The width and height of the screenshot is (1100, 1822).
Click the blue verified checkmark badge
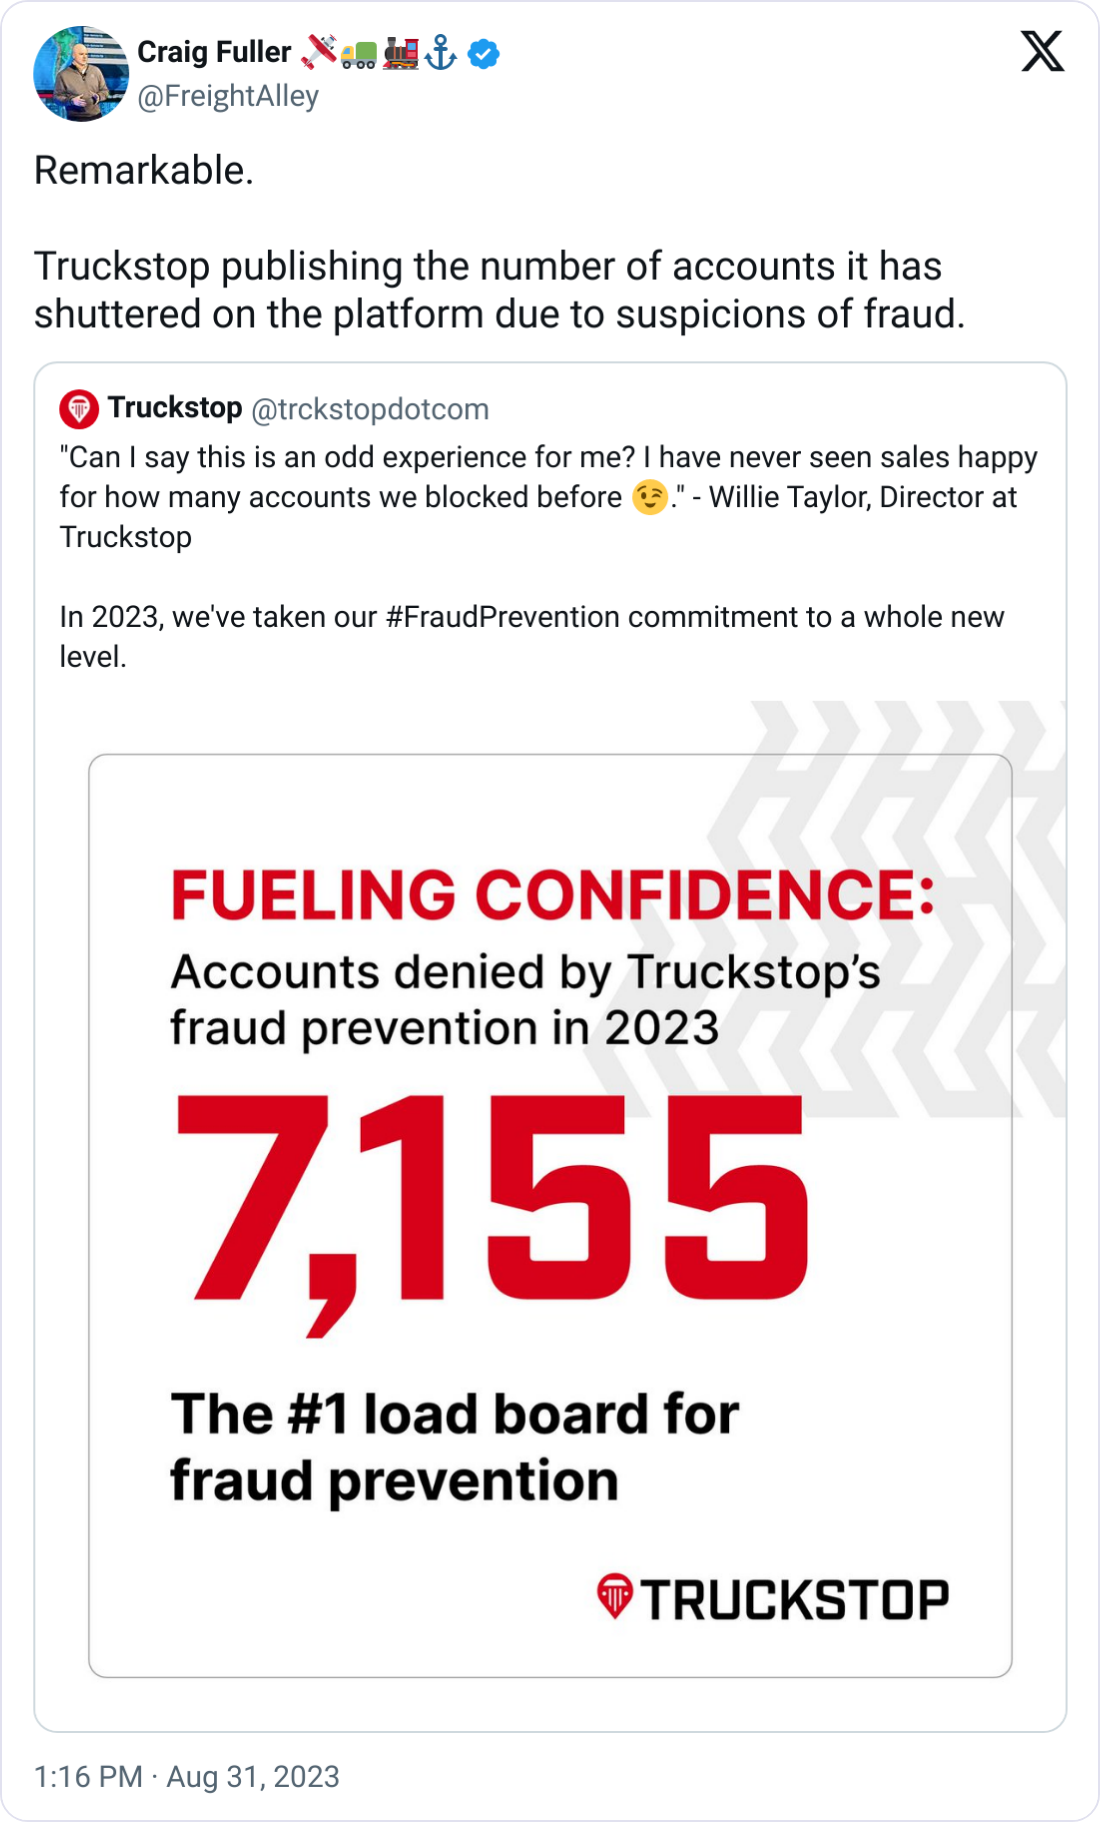coord(484,54)
